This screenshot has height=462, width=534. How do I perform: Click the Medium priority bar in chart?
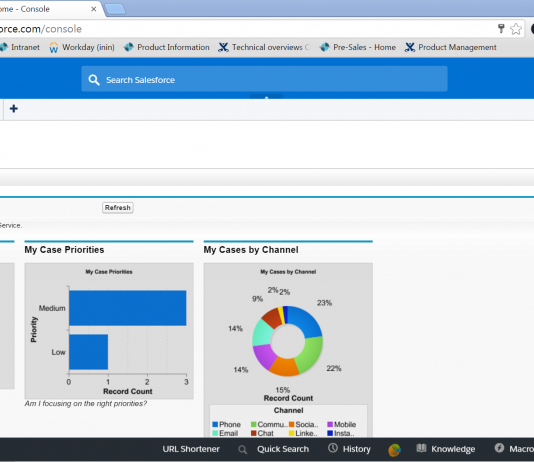click(128, 308)
